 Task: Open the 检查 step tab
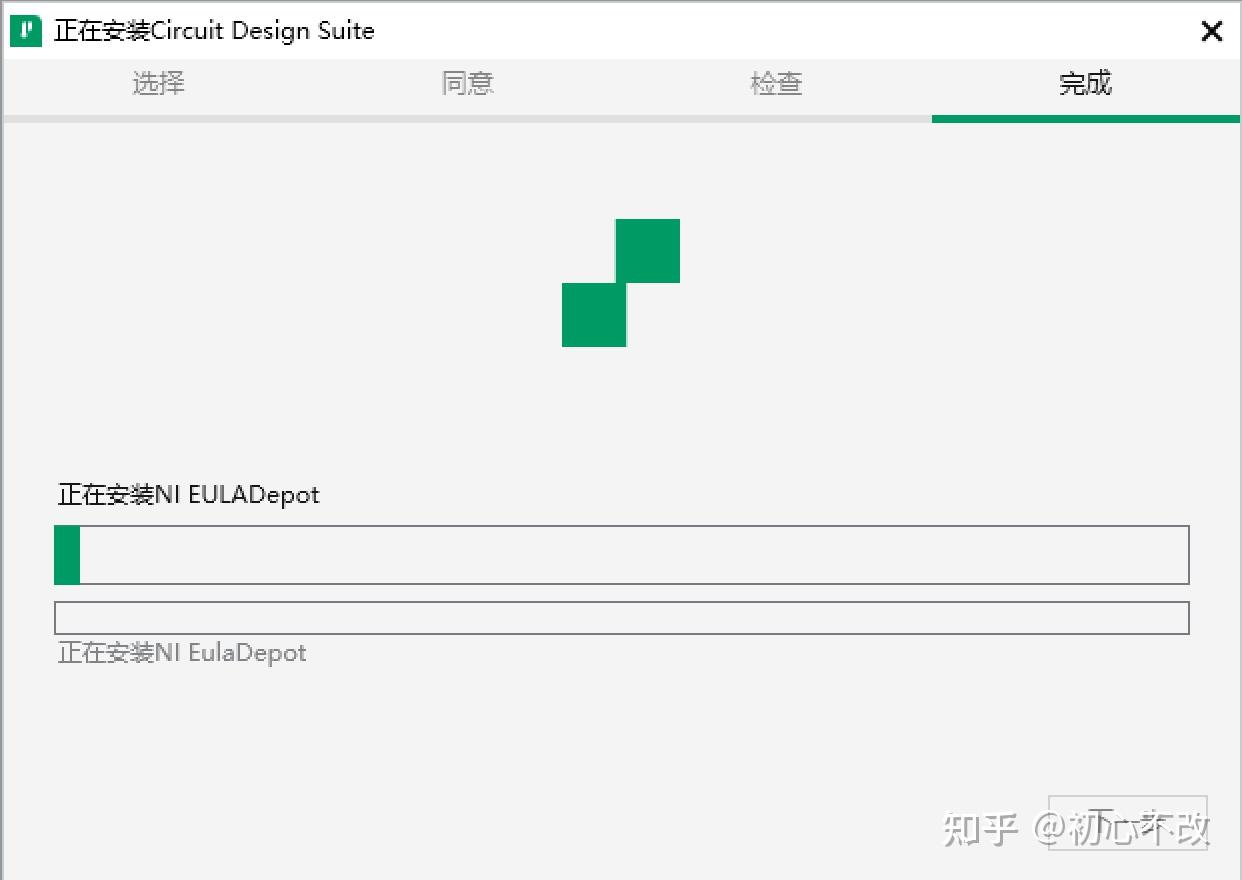tap(775, 84)
